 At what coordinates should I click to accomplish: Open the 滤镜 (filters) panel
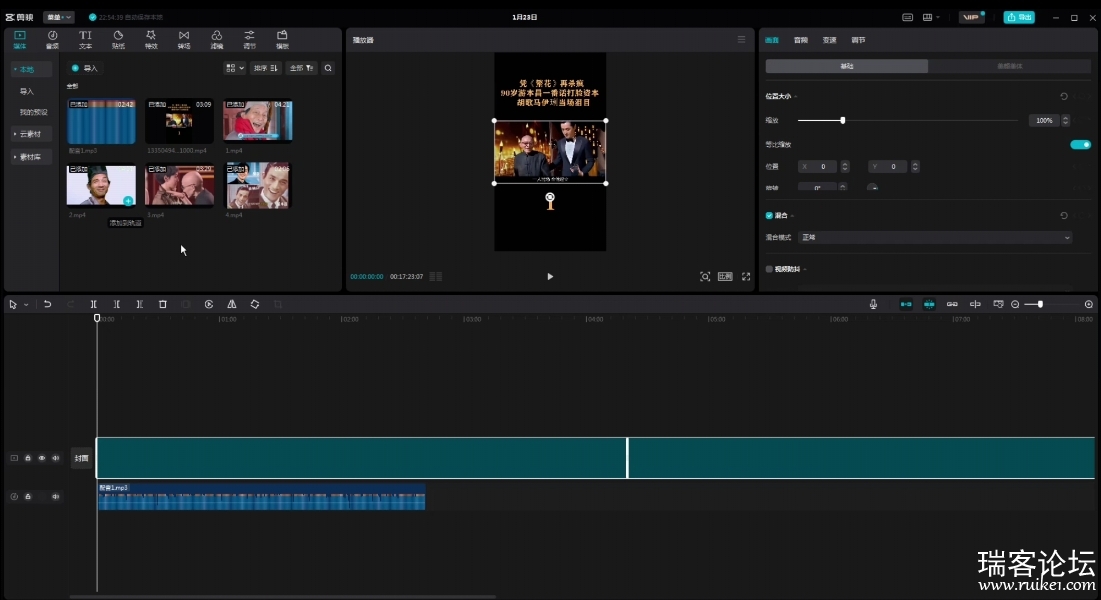click(217, 39)
